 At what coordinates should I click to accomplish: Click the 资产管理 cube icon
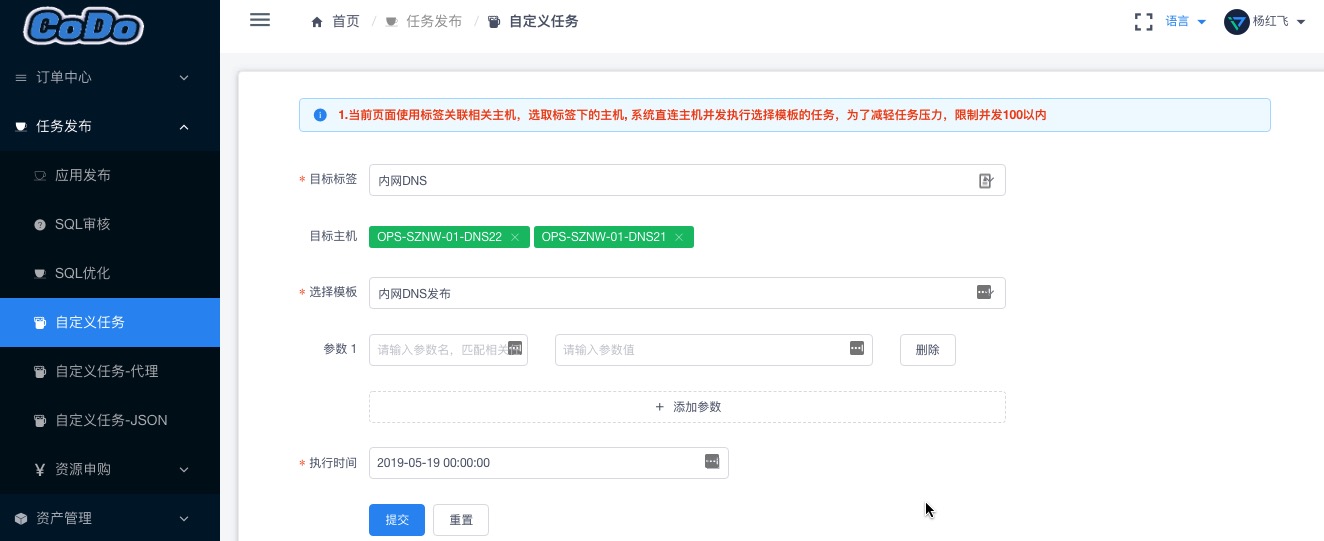(x=21, y=518)
